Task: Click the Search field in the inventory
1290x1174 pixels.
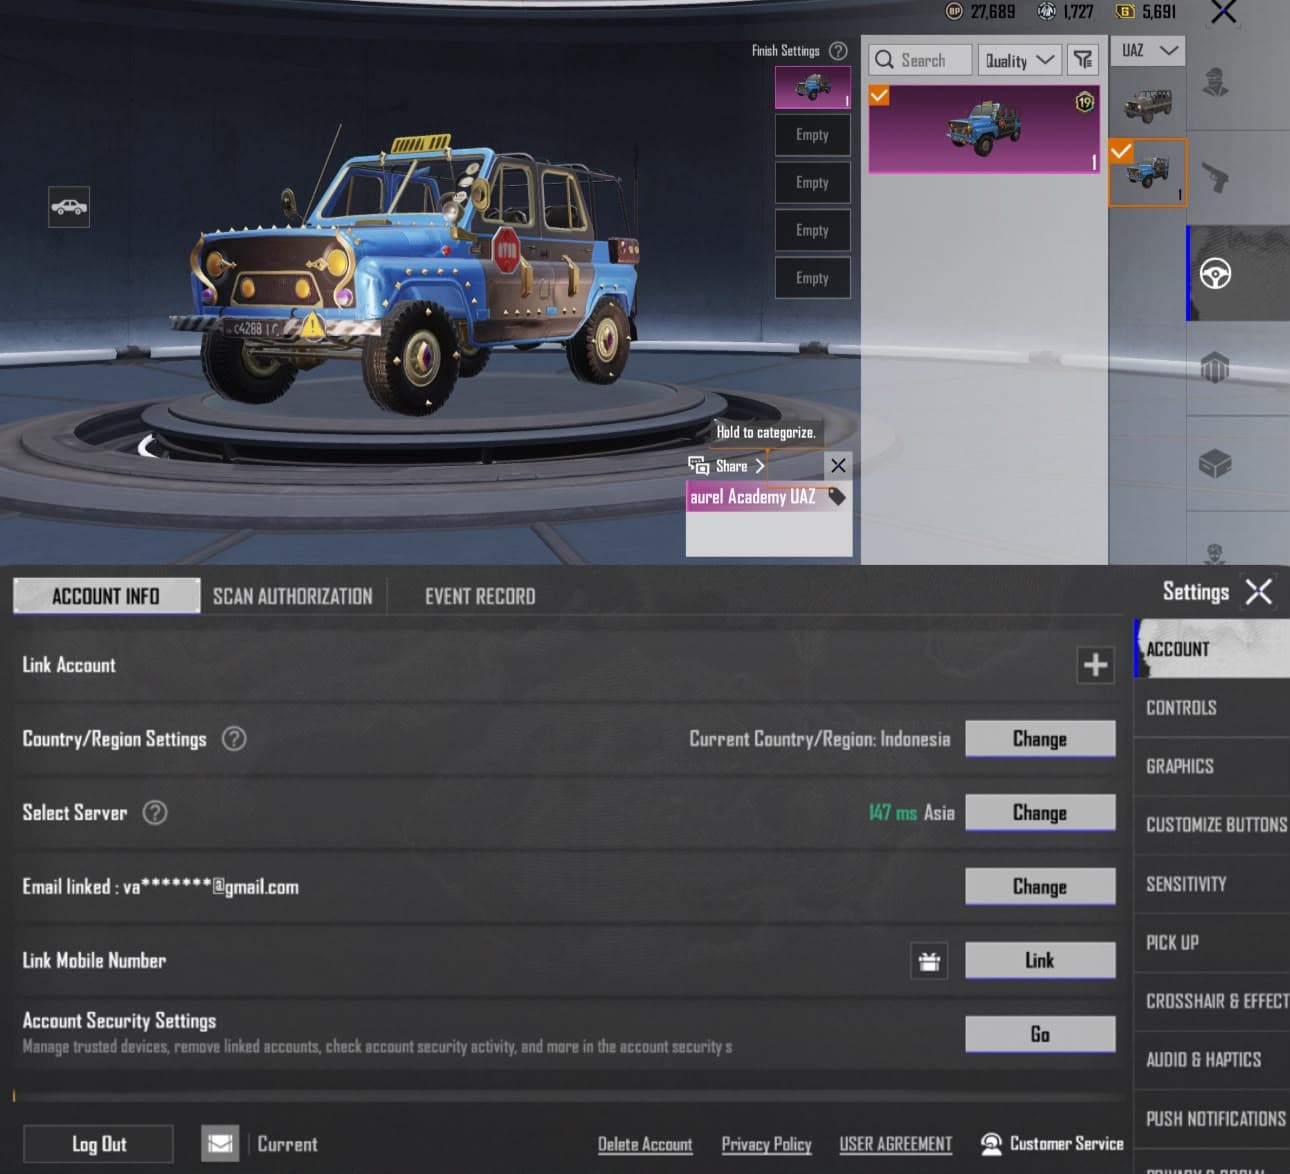Action: point(920,60)
